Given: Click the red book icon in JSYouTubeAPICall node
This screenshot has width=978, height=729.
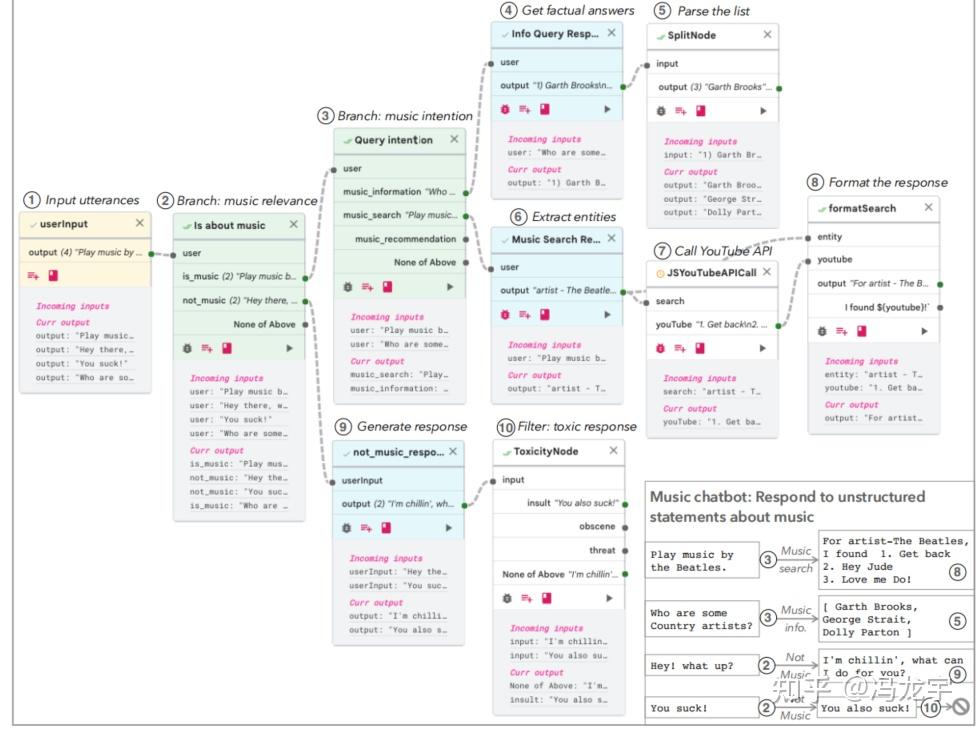Looking at the screenshot, I should pyautogui.click(x=700, y=348).
